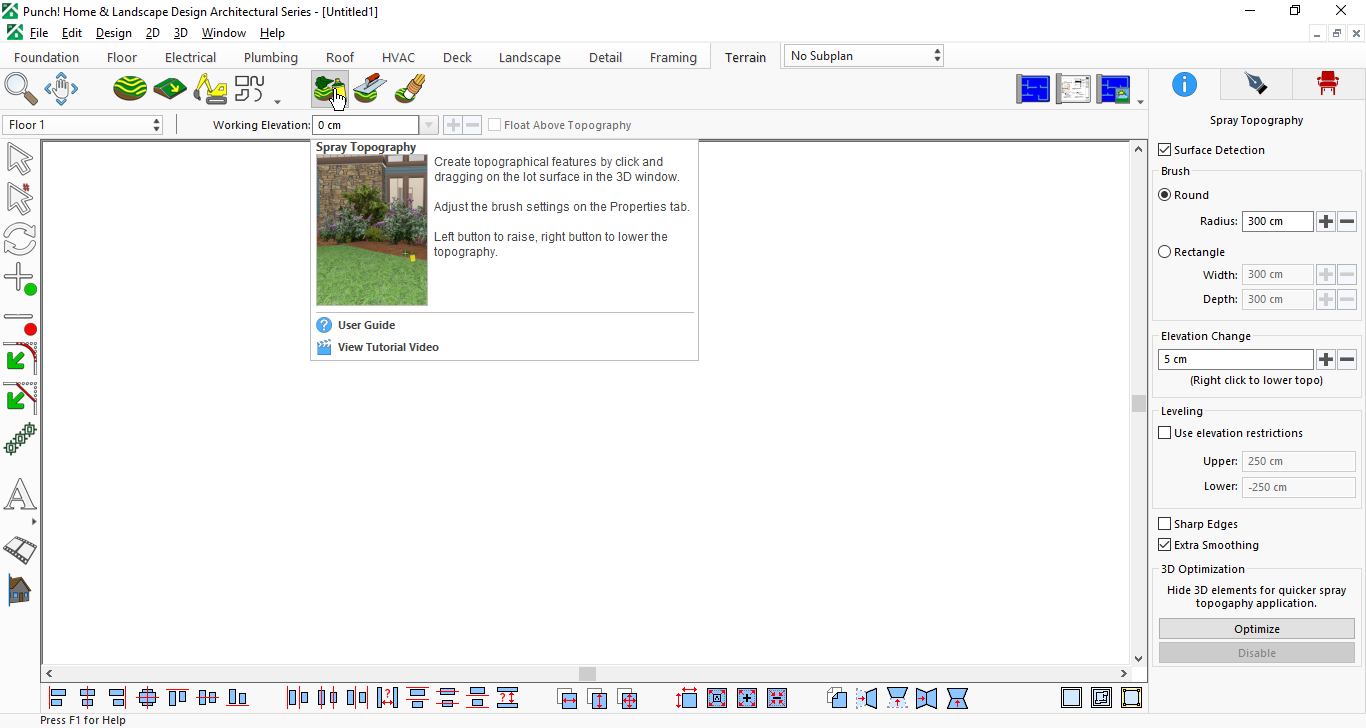Click the Optimize button
The image size is (1366, 728).
1257,629
